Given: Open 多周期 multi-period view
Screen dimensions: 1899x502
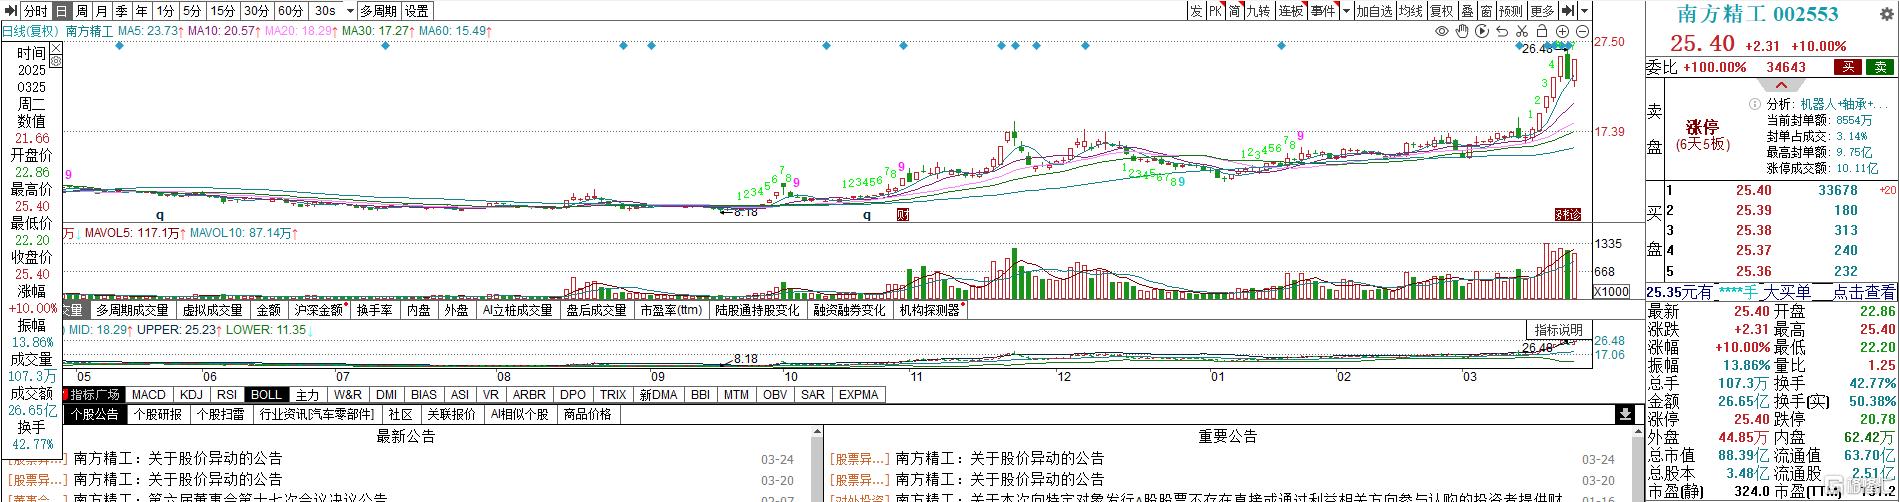Looking at the screenshot, I should point(379,11).
